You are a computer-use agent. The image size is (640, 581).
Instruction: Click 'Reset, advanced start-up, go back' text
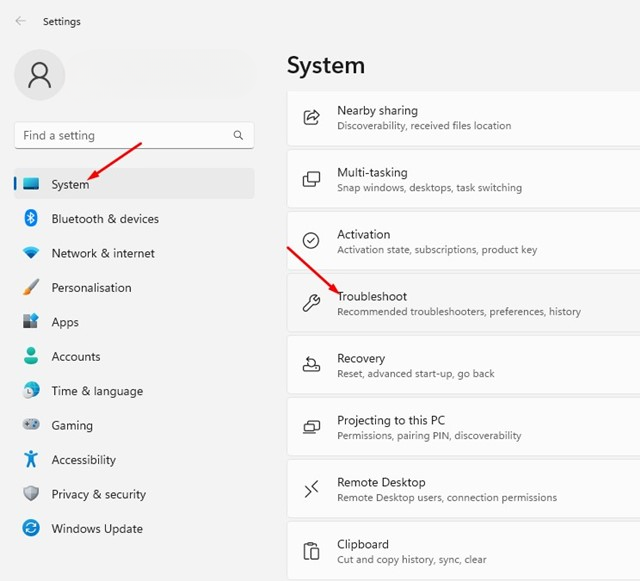pyautogui.click(x=416, y=374)
